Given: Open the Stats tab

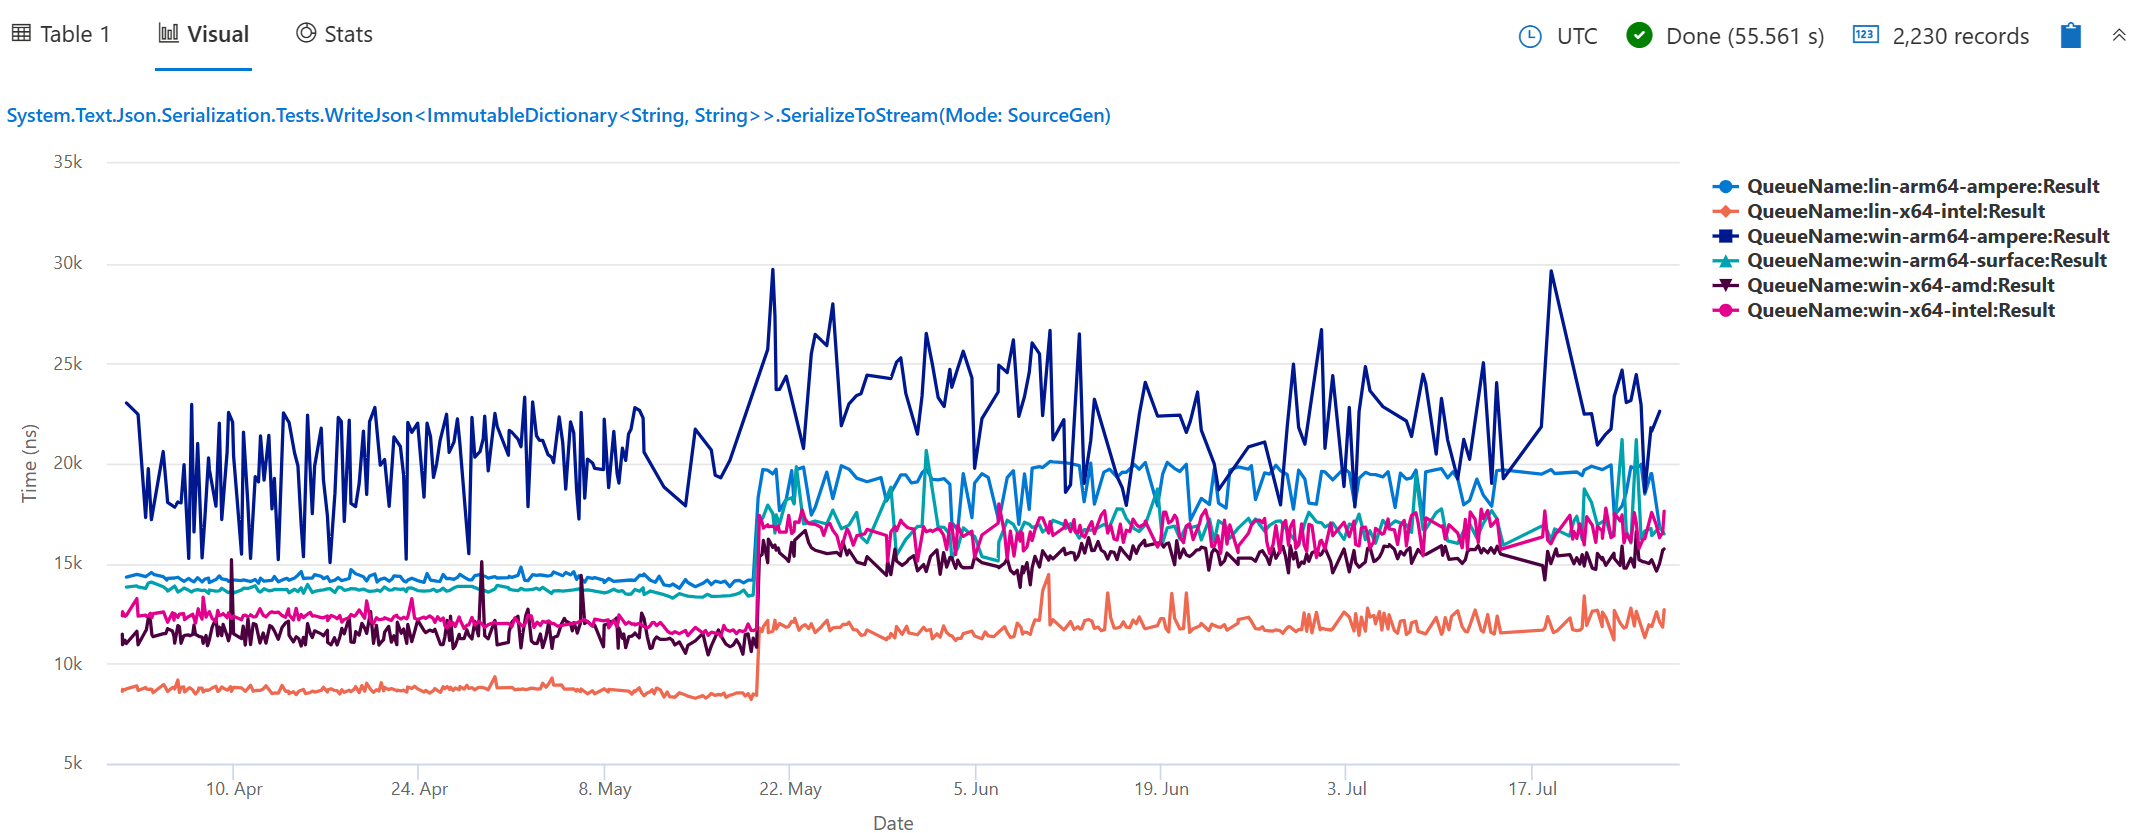Looking at the screenshot, I should [x=347, y=33].
